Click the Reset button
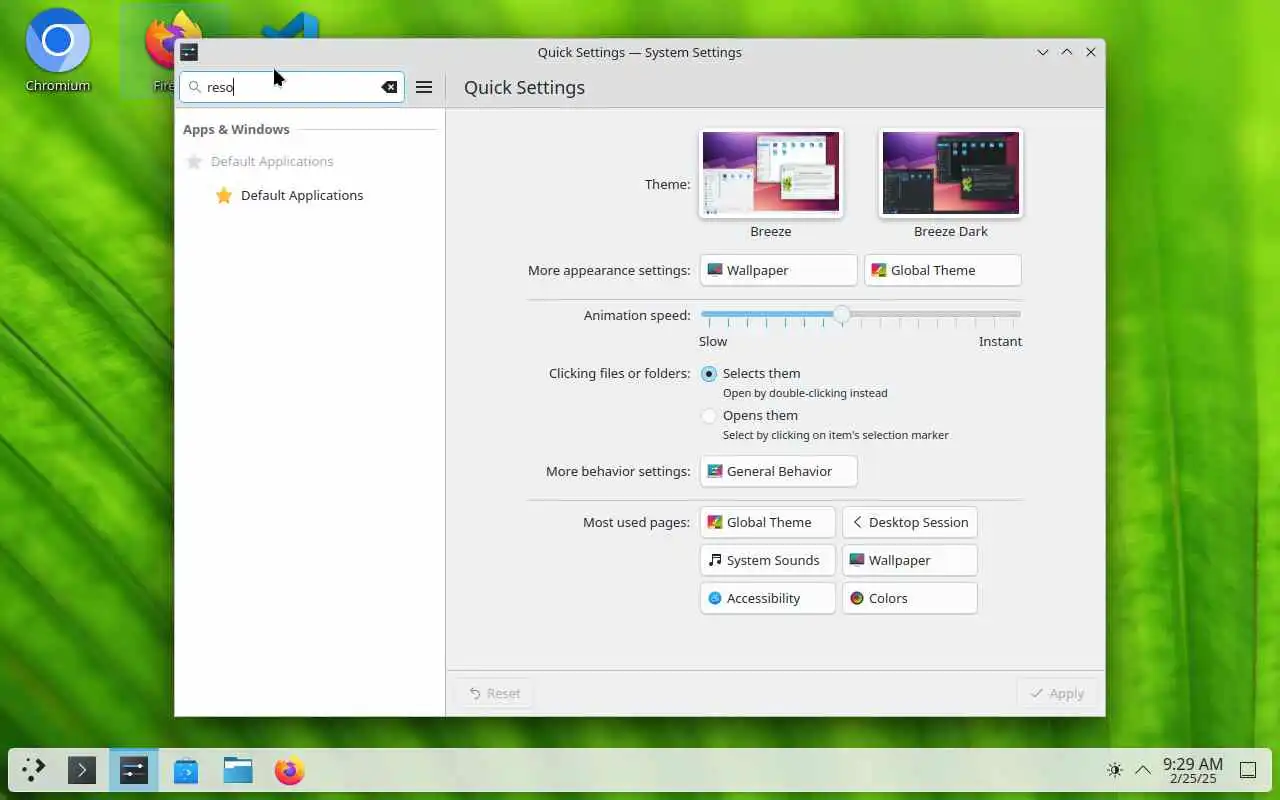Screen dimensions: 1280x800 [494, 693]
